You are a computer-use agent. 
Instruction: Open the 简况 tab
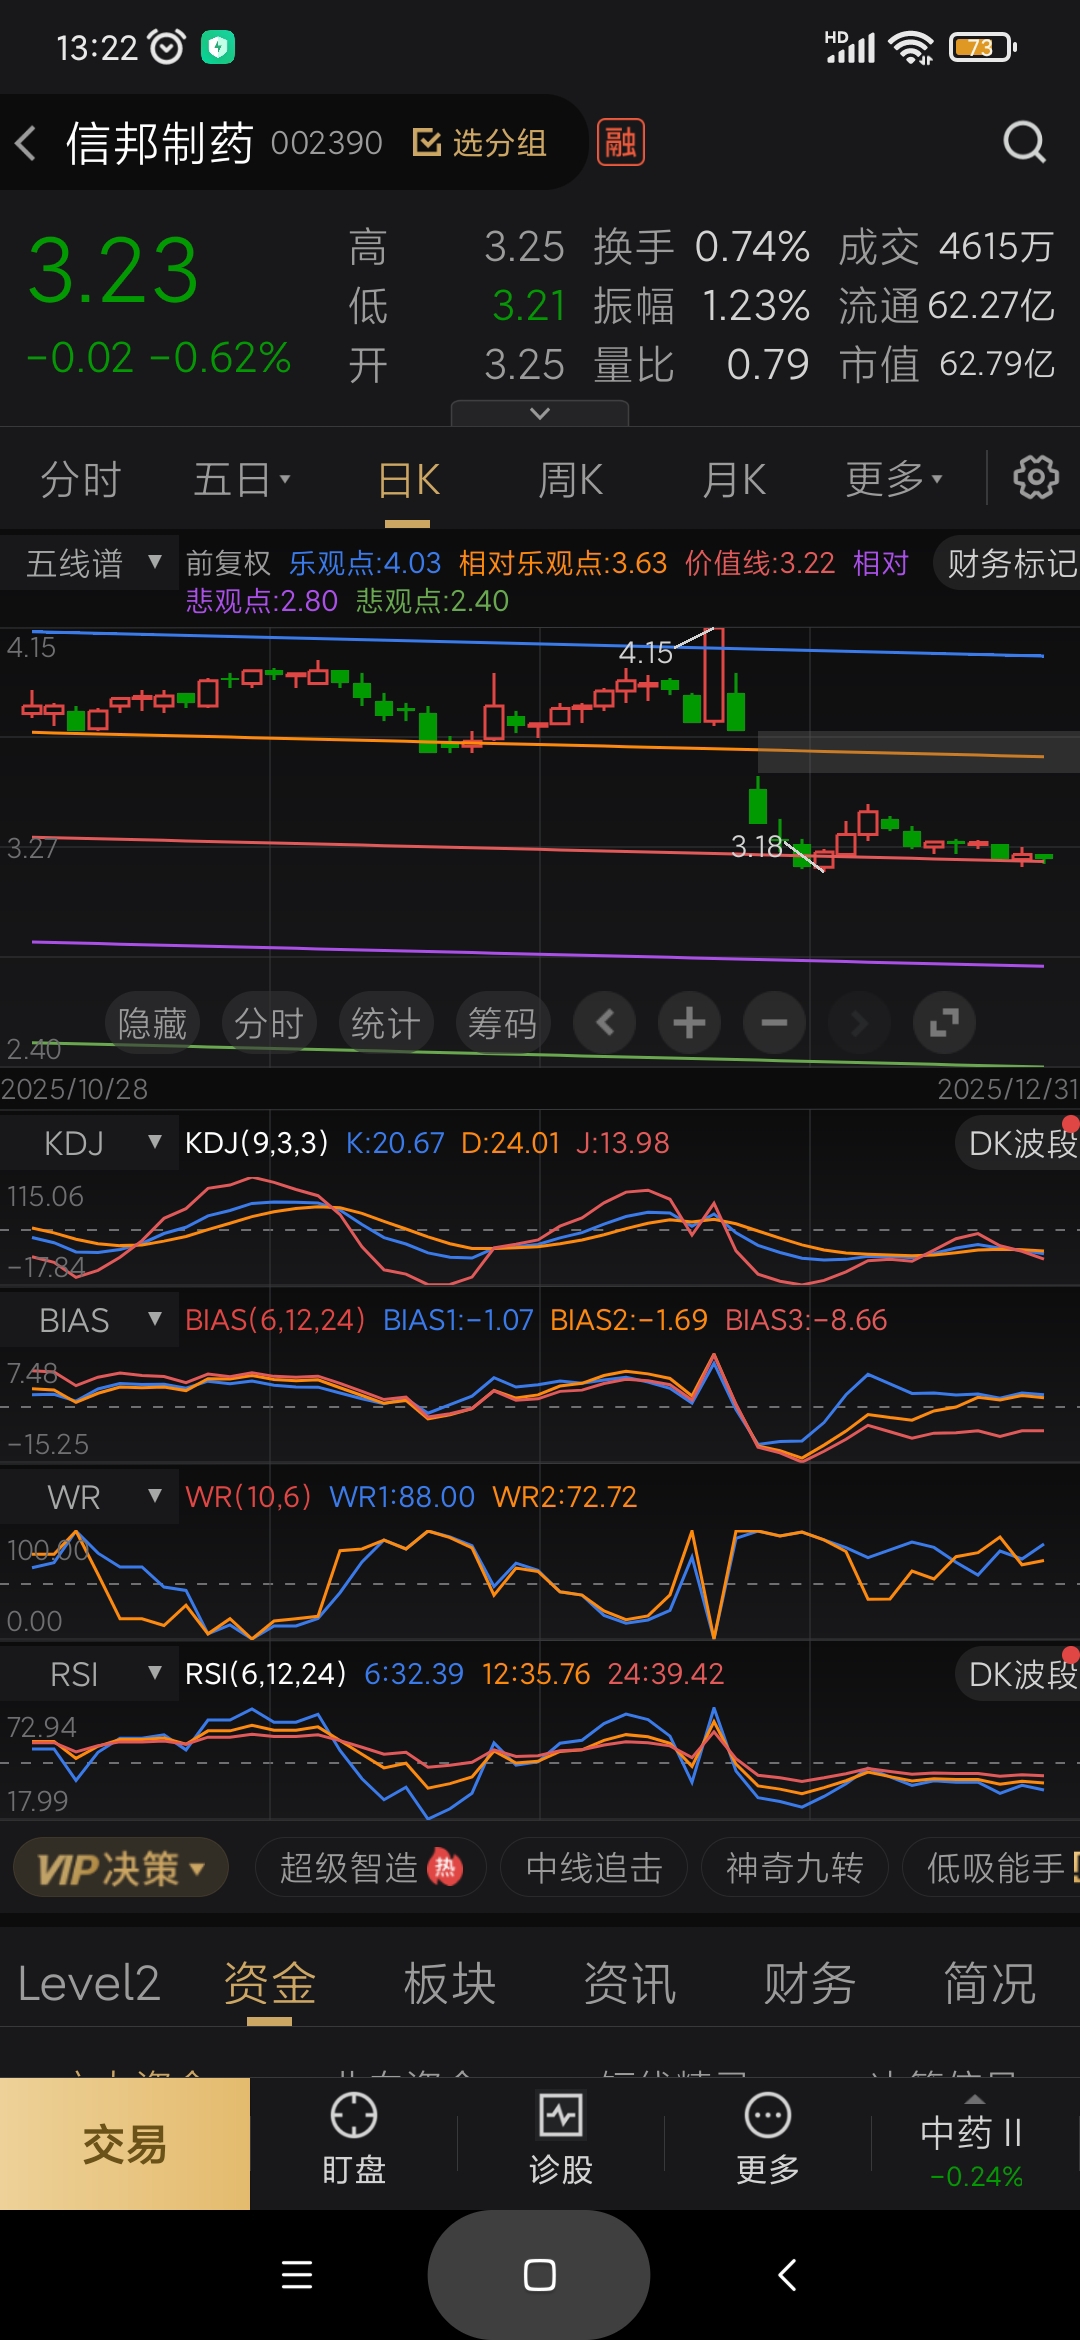point(989,1983)
